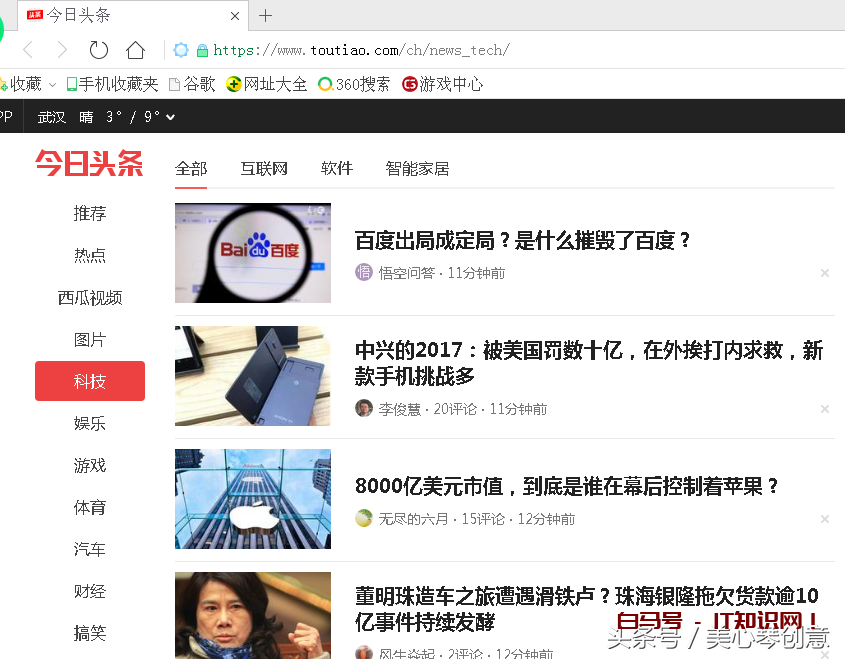Switch to the 智能家居 category tab
The height and width of the screenshot is (659, 845).
coord(417,168)
